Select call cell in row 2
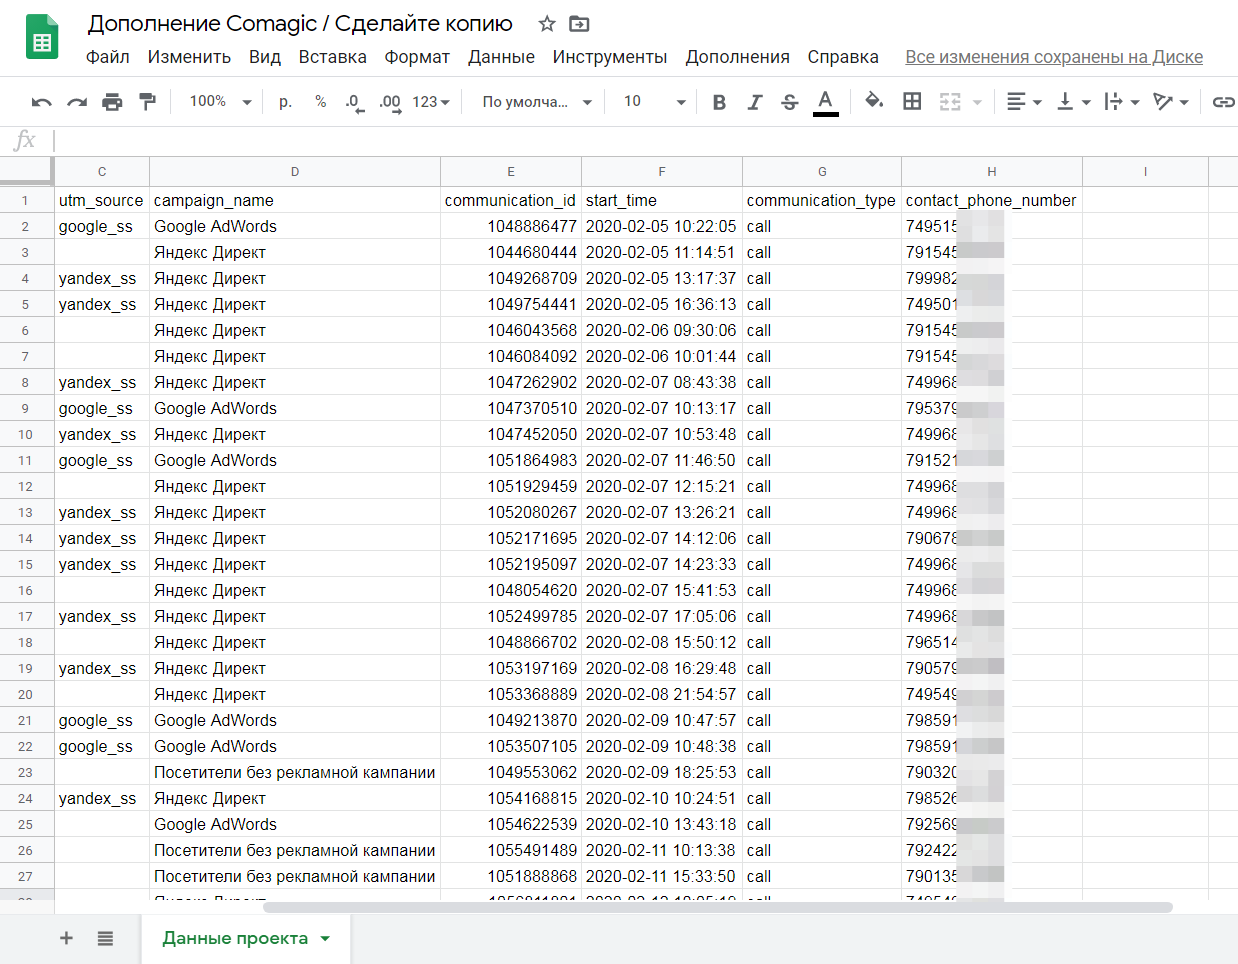This screenshot has width=1238, height=964. tap(822, 226)
